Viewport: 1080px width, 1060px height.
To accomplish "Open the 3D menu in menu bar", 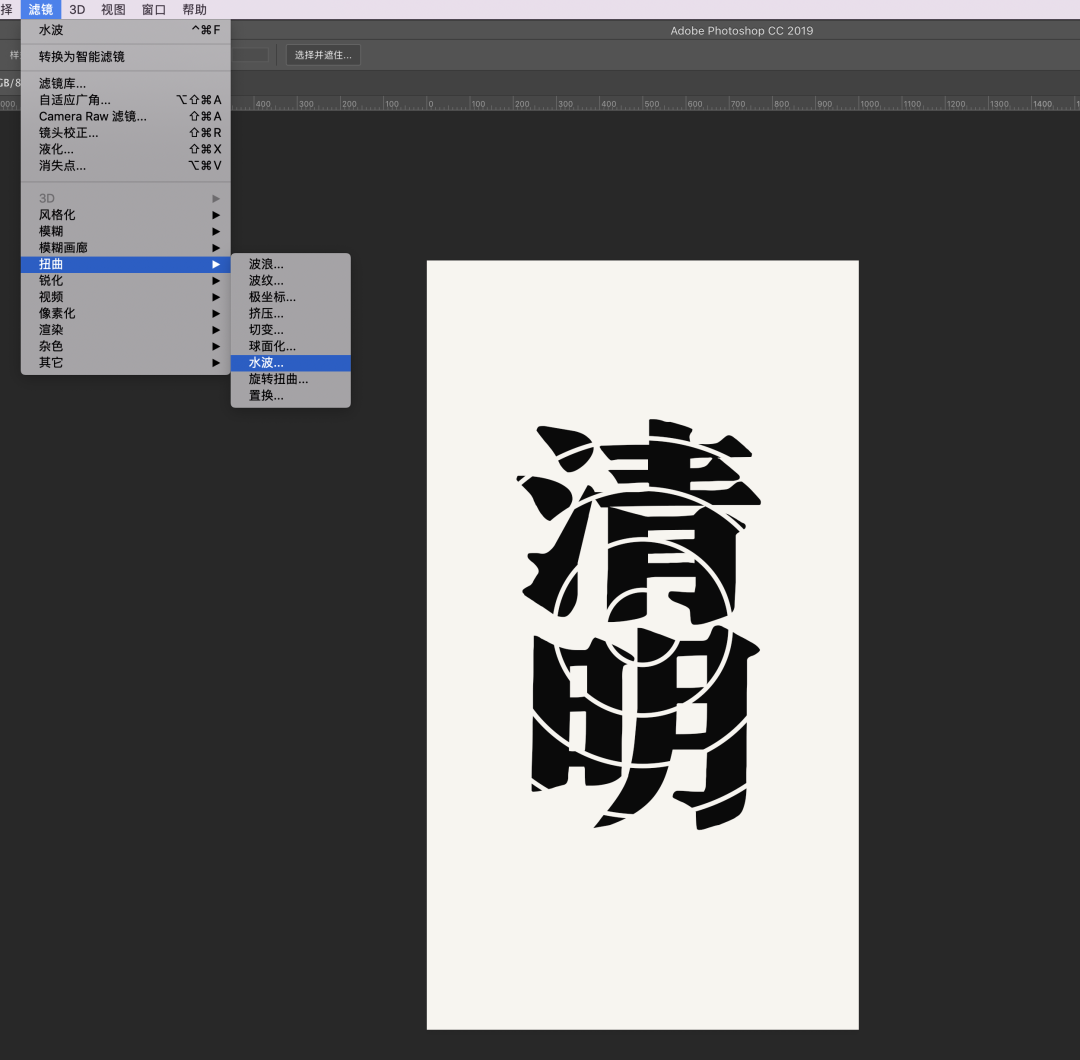I will tap(77, 9).
